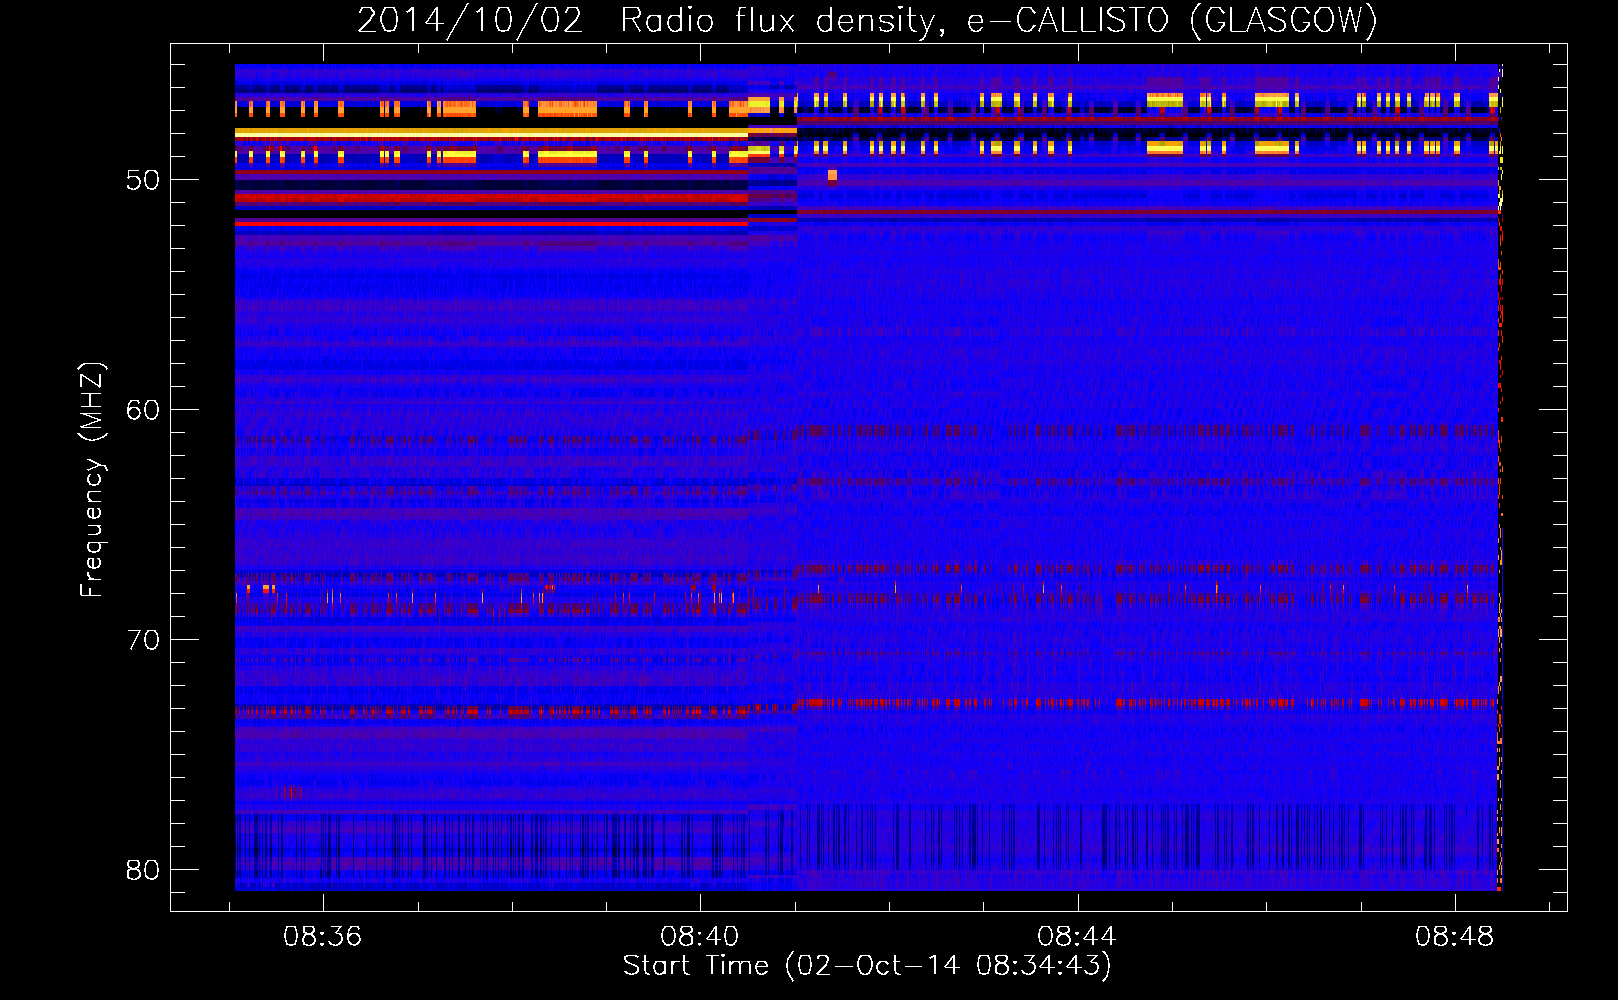Click the isolated orange spot near 50 MHz
Screen dimensions: 1618x1000
point(832,176)
